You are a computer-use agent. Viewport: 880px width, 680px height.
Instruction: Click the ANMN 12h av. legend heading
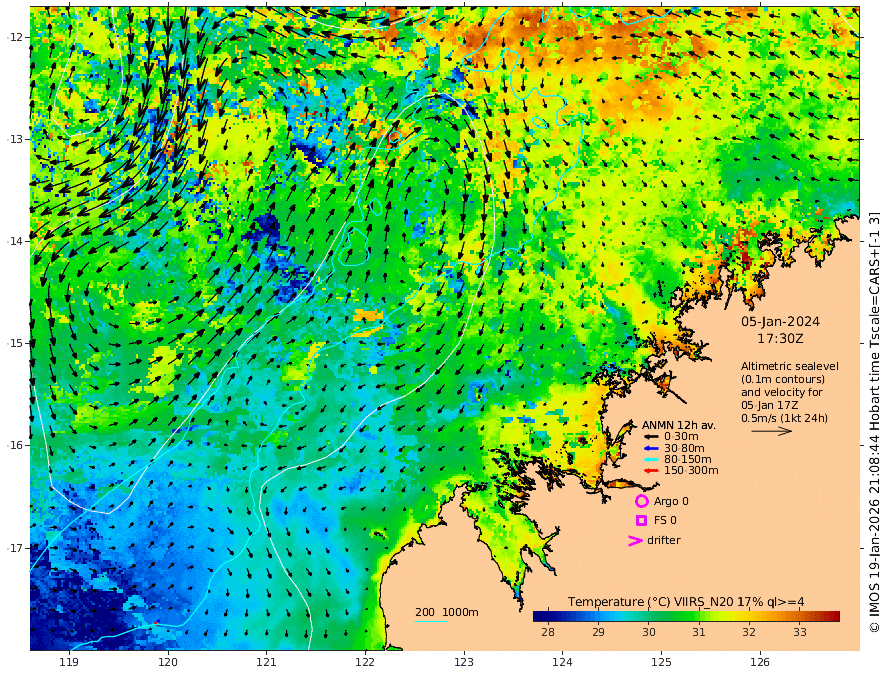(679, 425)
